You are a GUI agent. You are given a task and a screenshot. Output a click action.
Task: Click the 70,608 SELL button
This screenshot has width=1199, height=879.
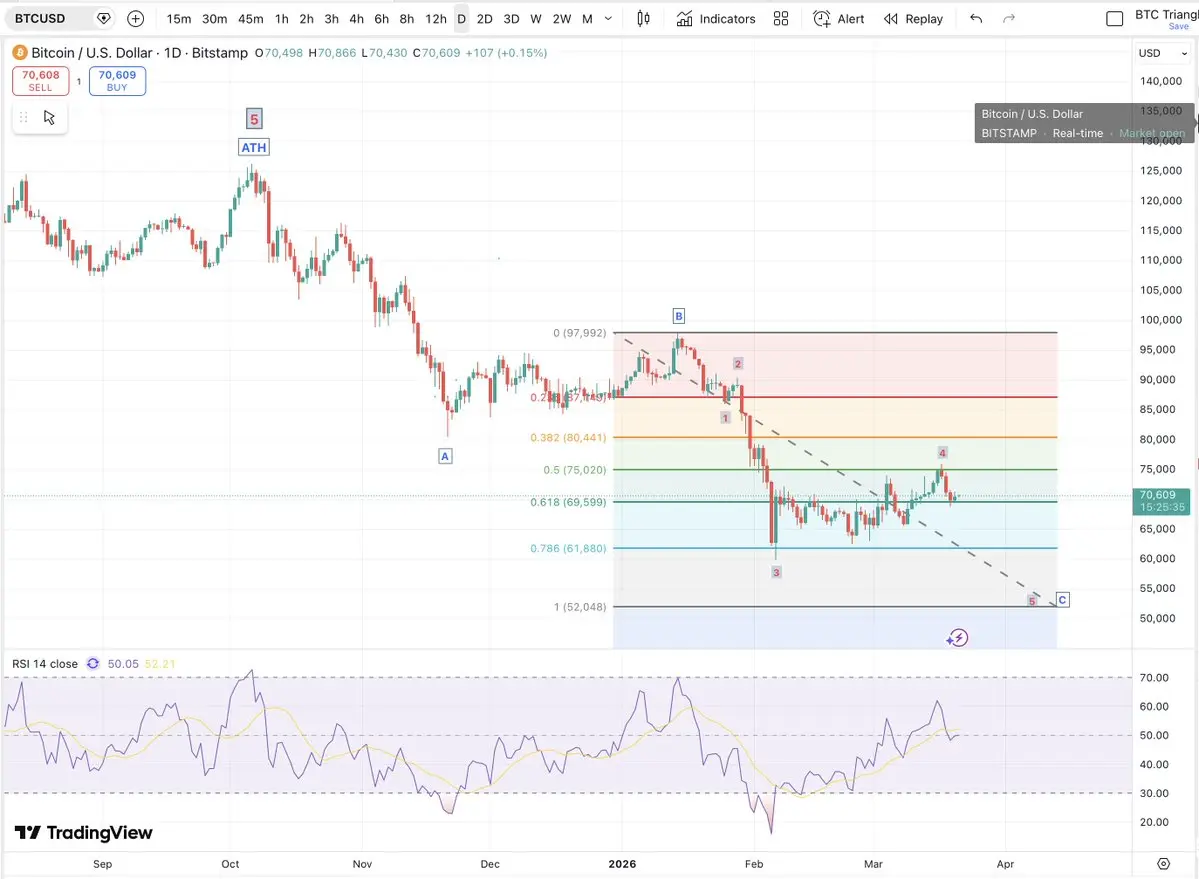[41, 80]
